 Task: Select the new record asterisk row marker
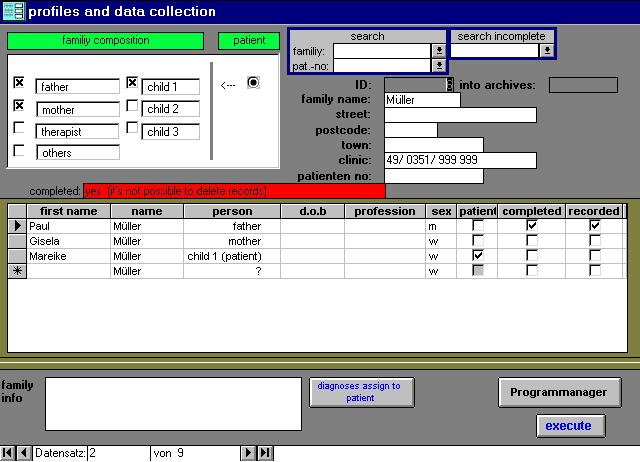(17, 271)
